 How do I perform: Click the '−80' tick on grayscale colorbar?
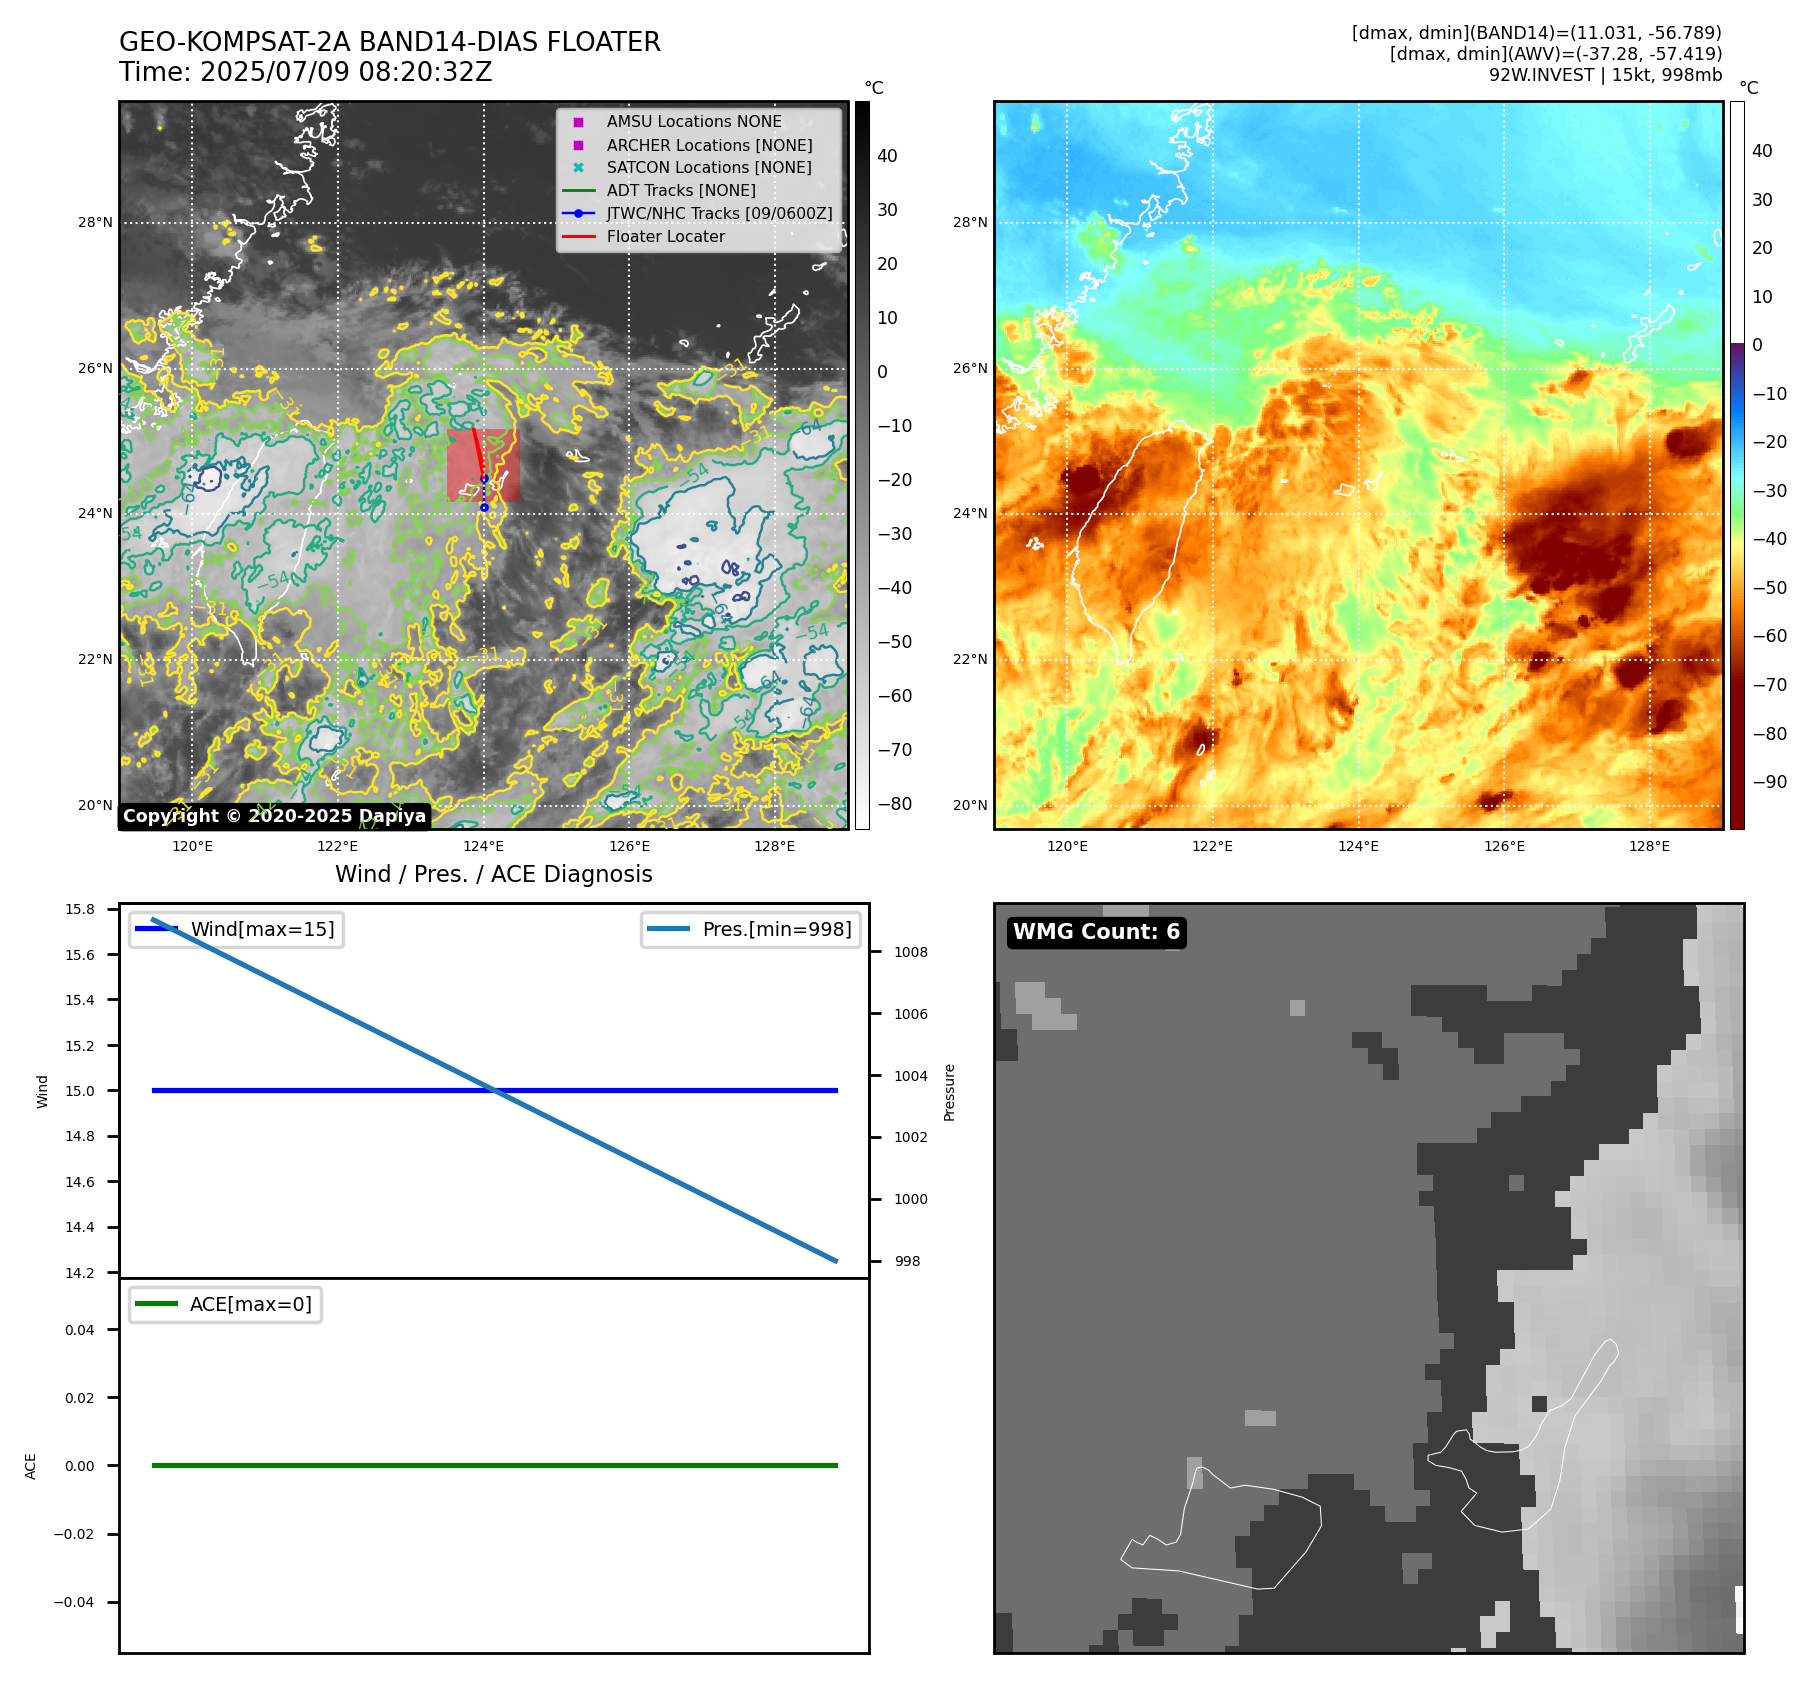(895, 803)
